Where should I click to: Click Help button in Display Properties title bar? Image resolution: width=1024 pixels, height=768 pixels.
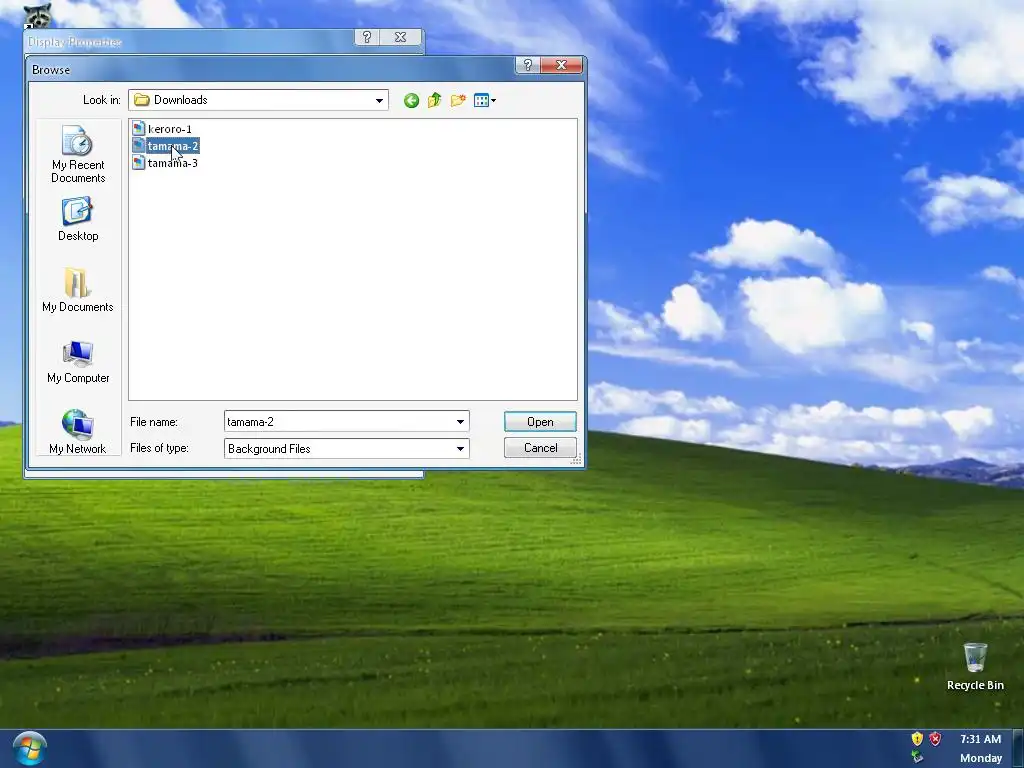coord(367,37)
